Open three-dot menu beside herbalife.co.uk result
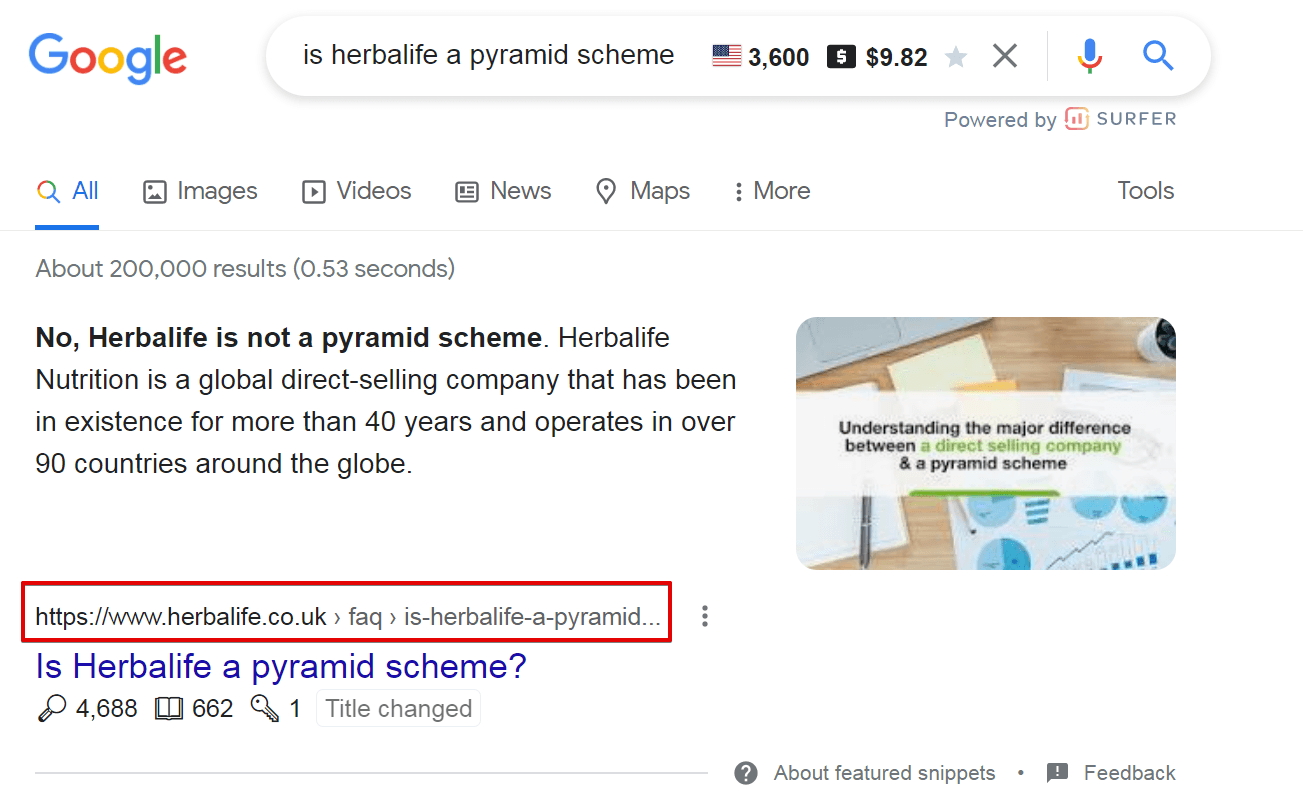 point(705,616)
